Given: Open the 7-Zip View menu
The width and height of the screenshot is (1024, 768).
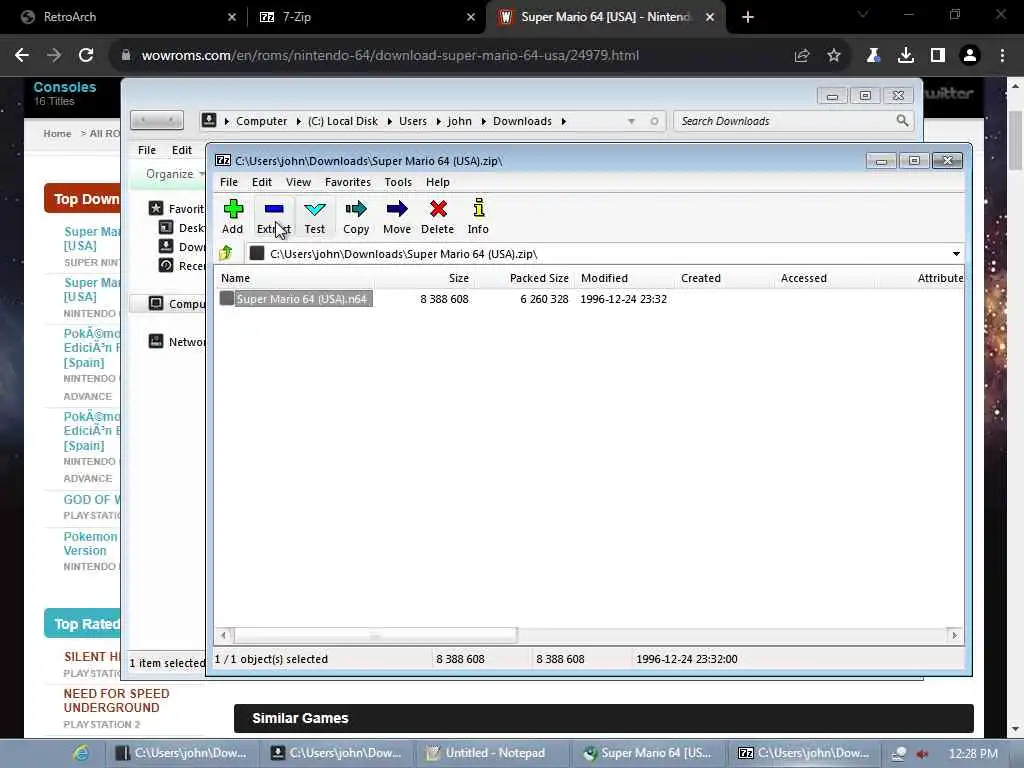Looking at the screenshot, I should pyautogui.click(x=298, y=182).
